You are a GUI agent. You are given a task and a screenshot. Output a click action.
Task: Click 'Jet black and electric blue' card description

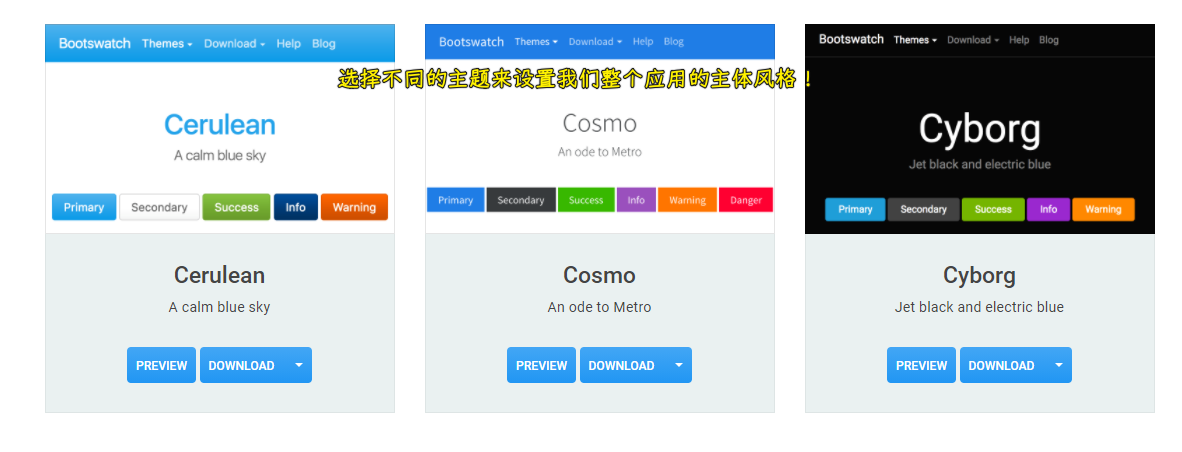(979, 307)
